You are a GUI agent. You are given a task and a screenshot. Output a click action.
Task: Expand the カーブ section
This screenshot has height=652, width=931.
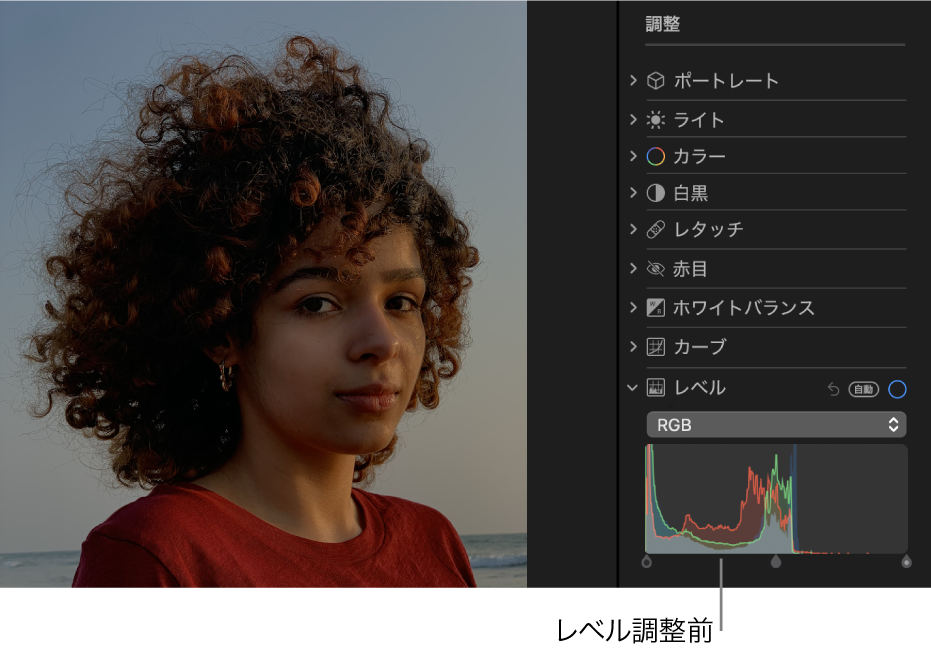(635, 347)
